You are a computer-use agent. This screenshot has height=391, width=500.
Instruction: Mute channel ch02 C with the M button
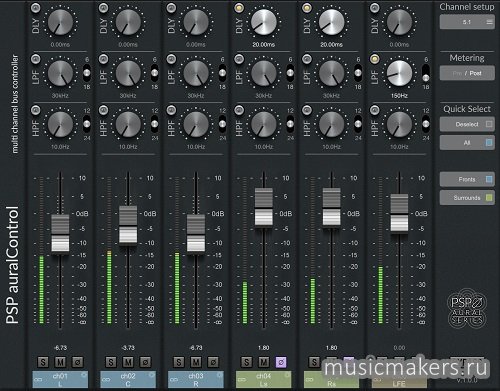pyautogui.click(x=128, y=362)
